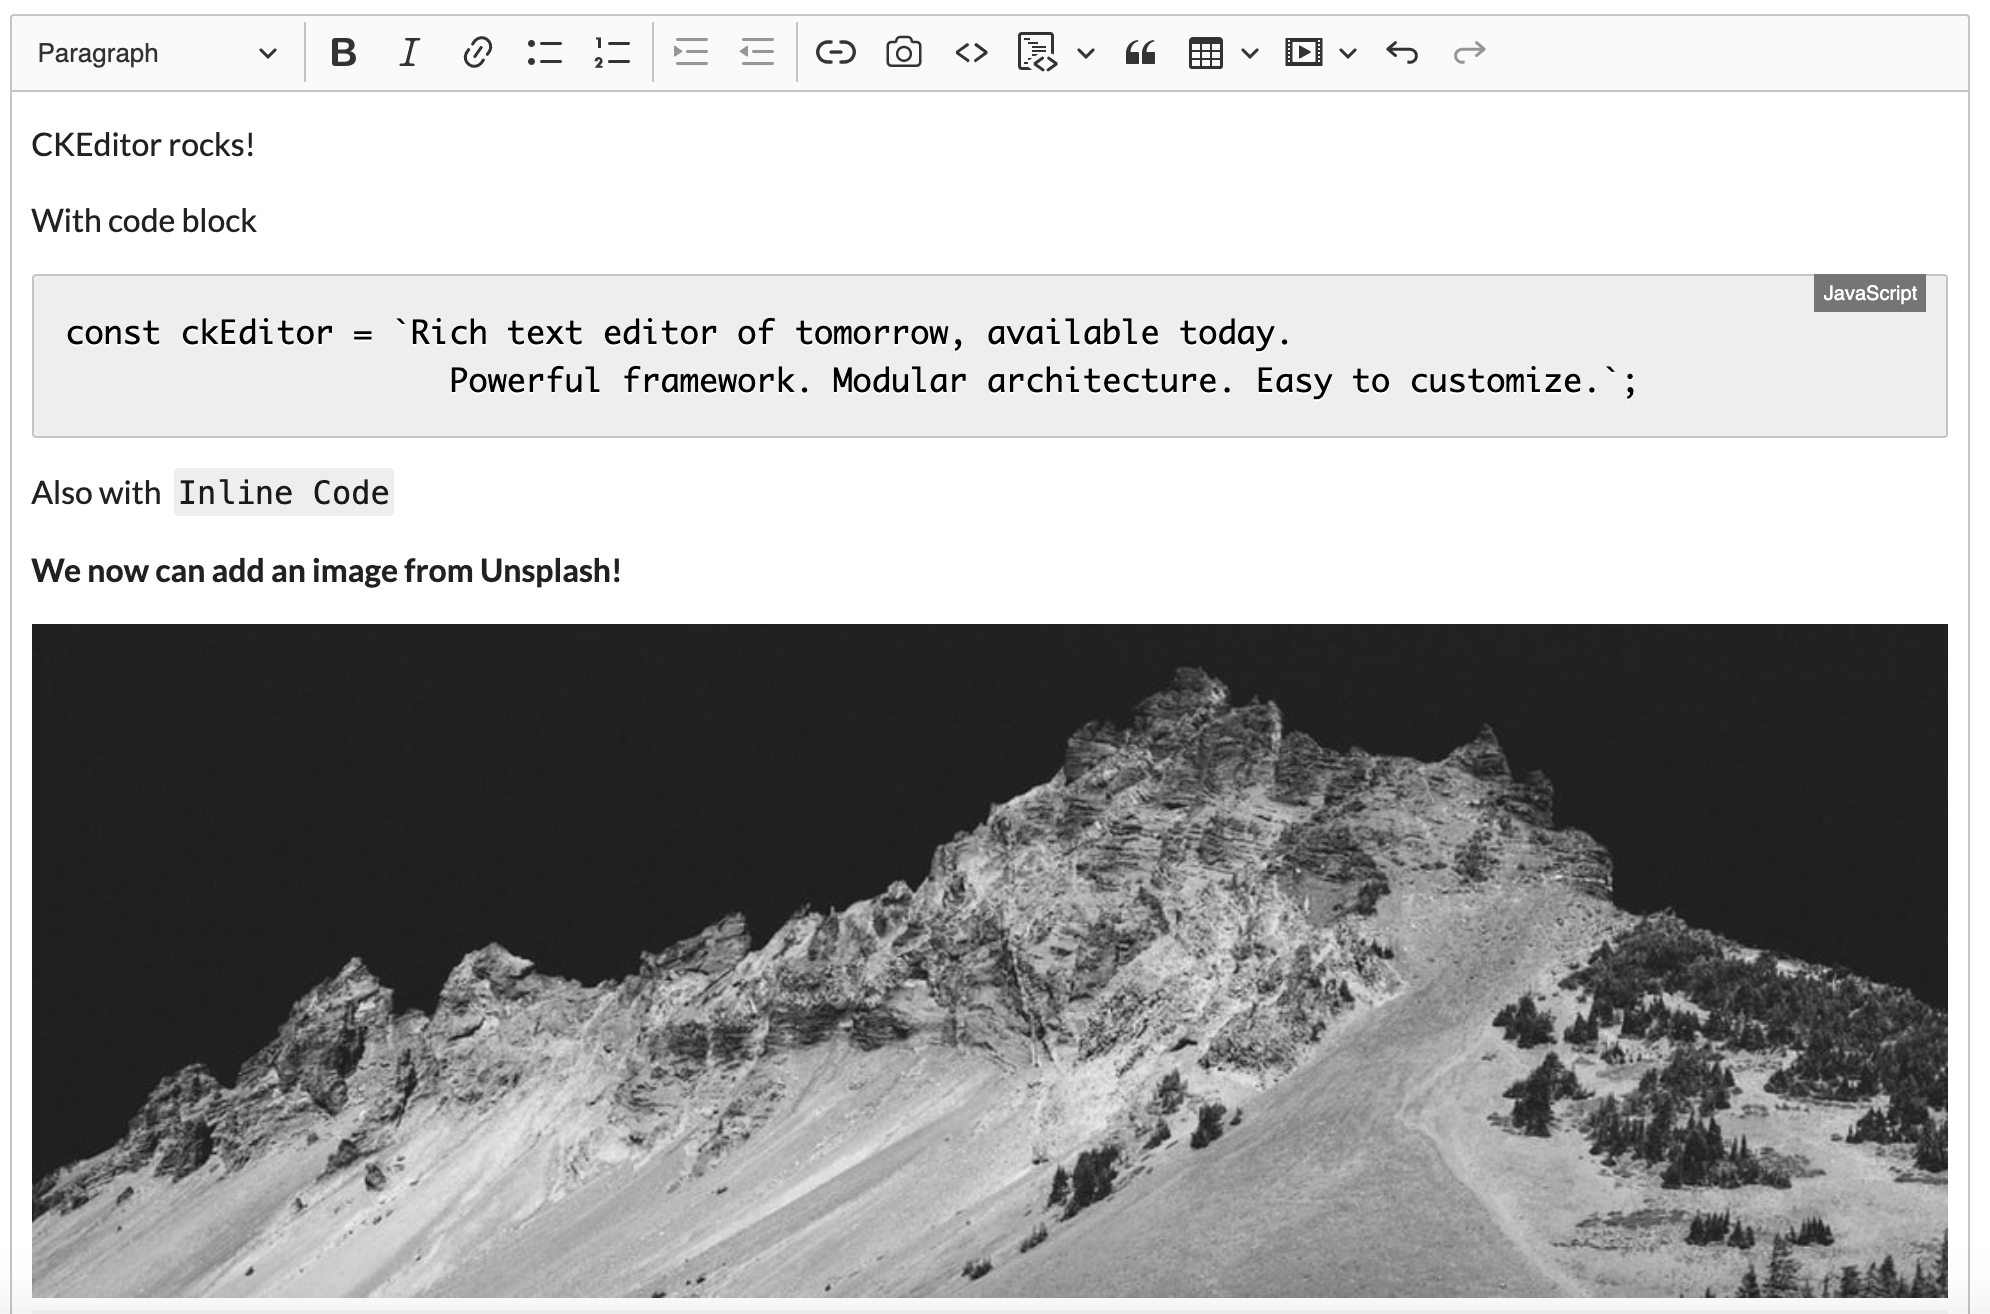
Task: Undo the last change
Action: pos(1402,52)
